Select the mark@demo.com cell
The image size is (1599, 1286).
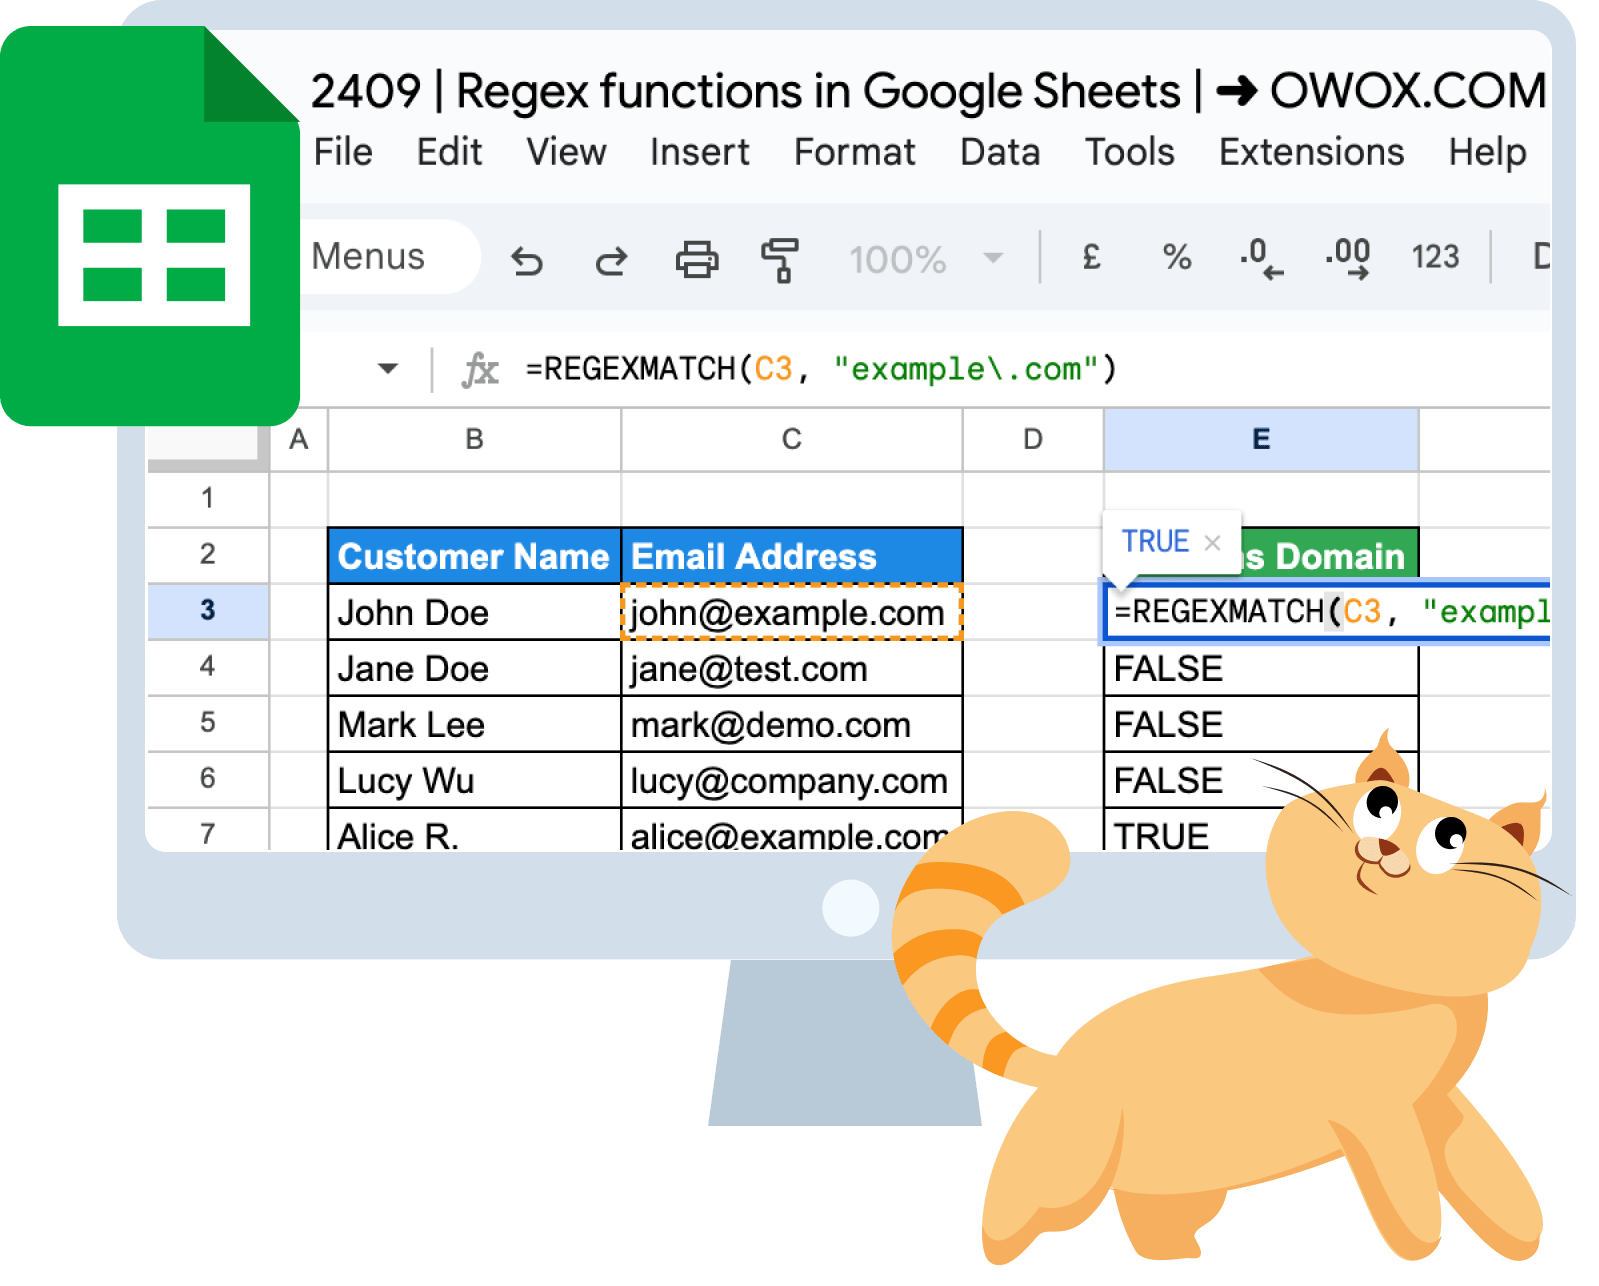point(791,724)
